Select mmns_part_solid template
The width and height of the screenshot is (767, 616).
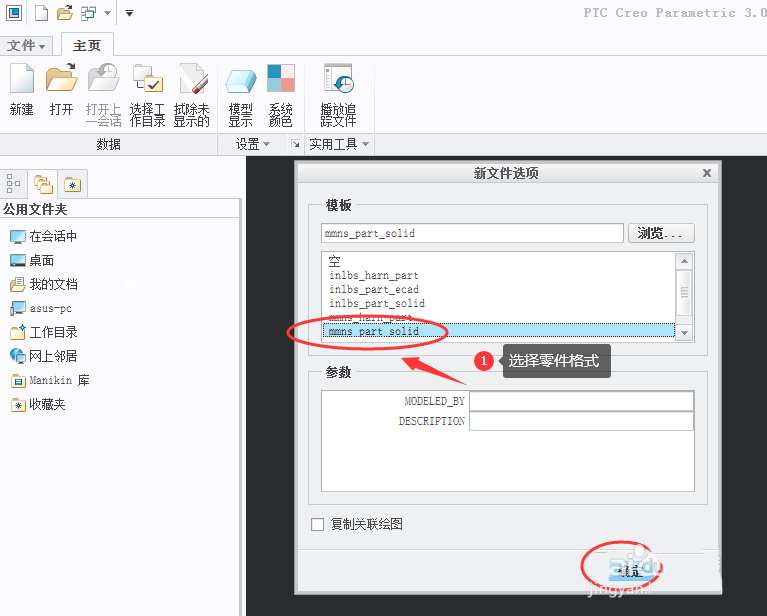click(498, 331)
